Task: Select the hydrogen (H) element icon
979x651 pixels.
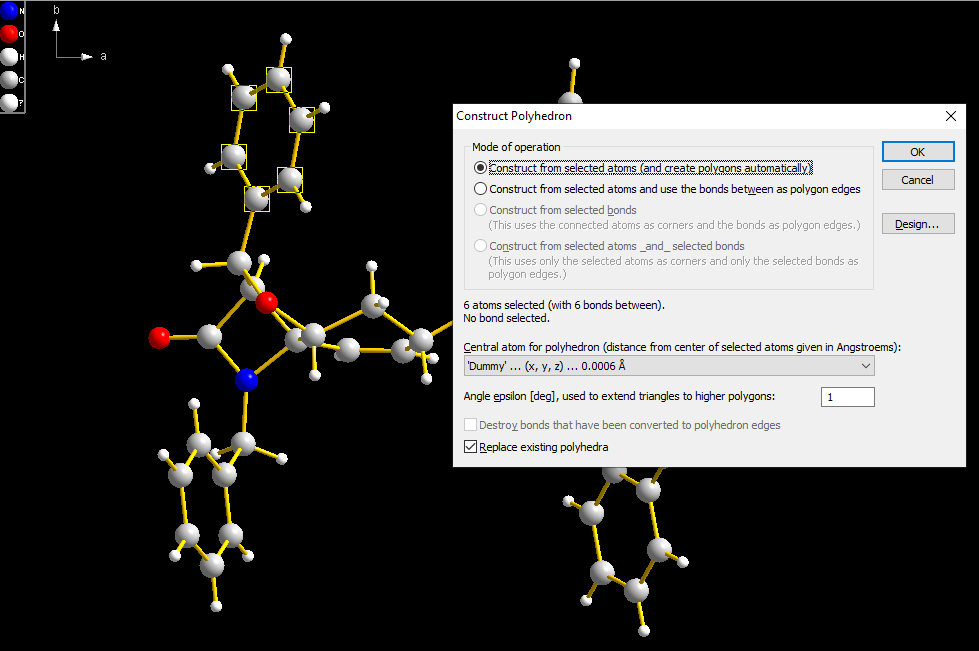Action: coord(9,56)
